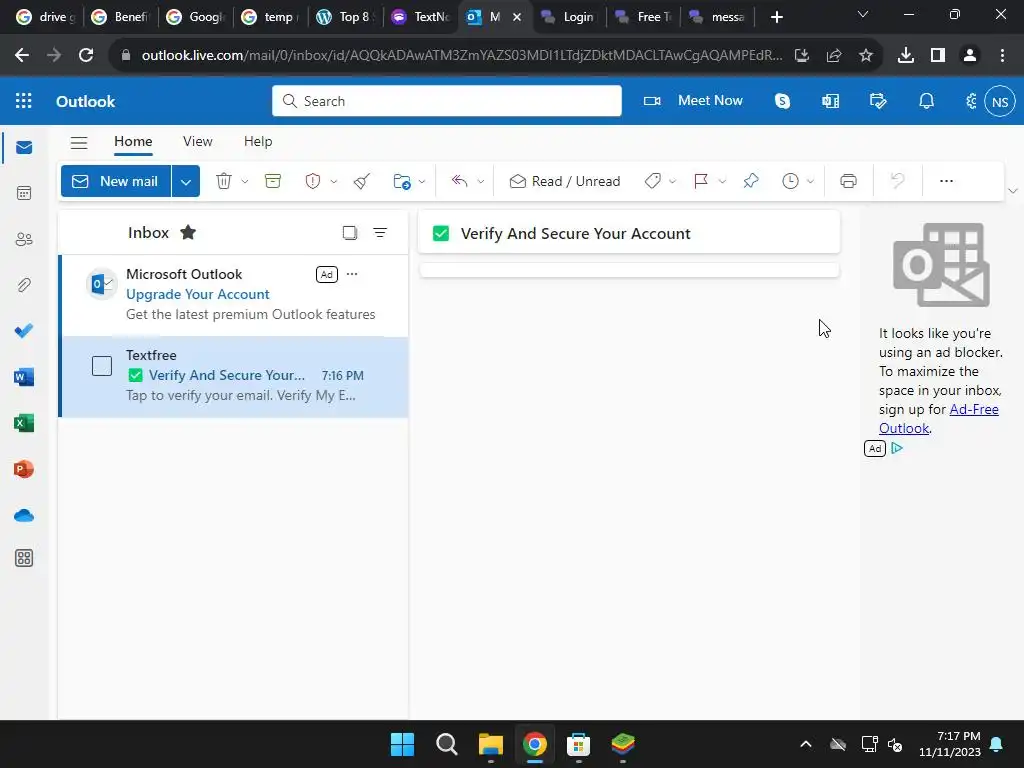Compose with the New mail button
Image resolution: width=1024 pixels, height=768 pixels.
click(x=116, y=182)
